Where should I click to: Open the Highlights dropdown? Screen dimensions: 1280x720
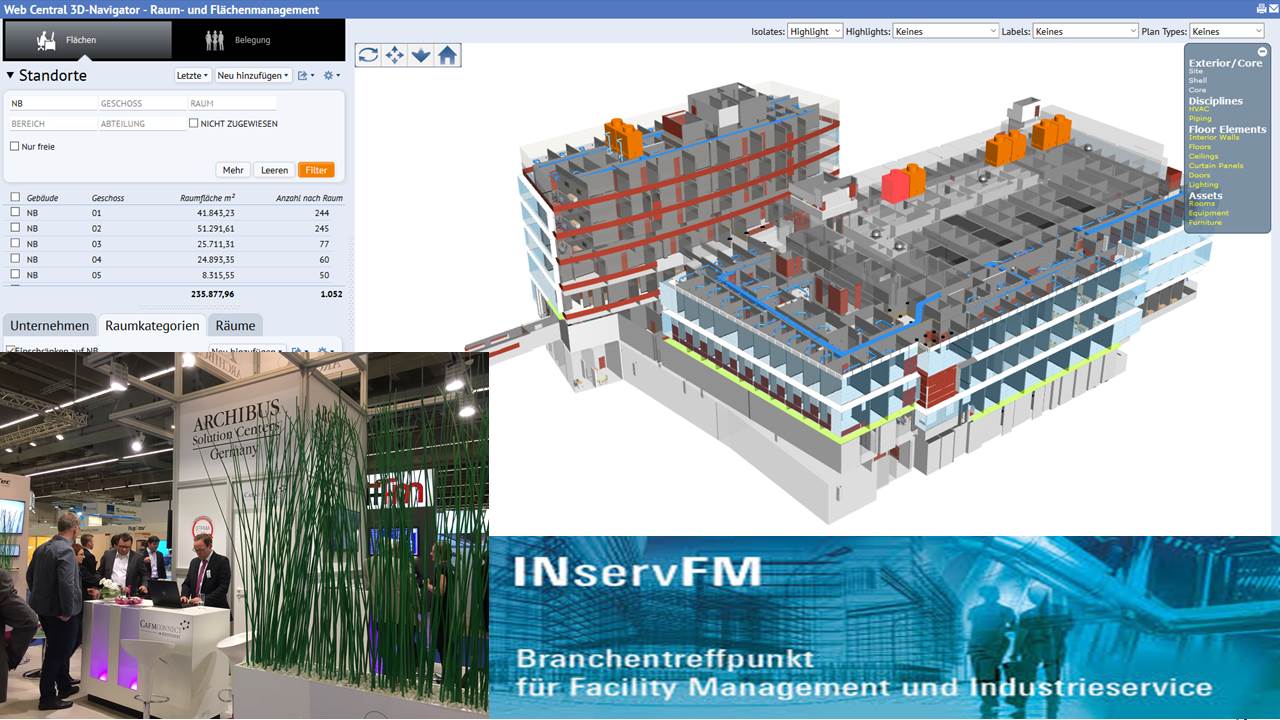[945, 31]
